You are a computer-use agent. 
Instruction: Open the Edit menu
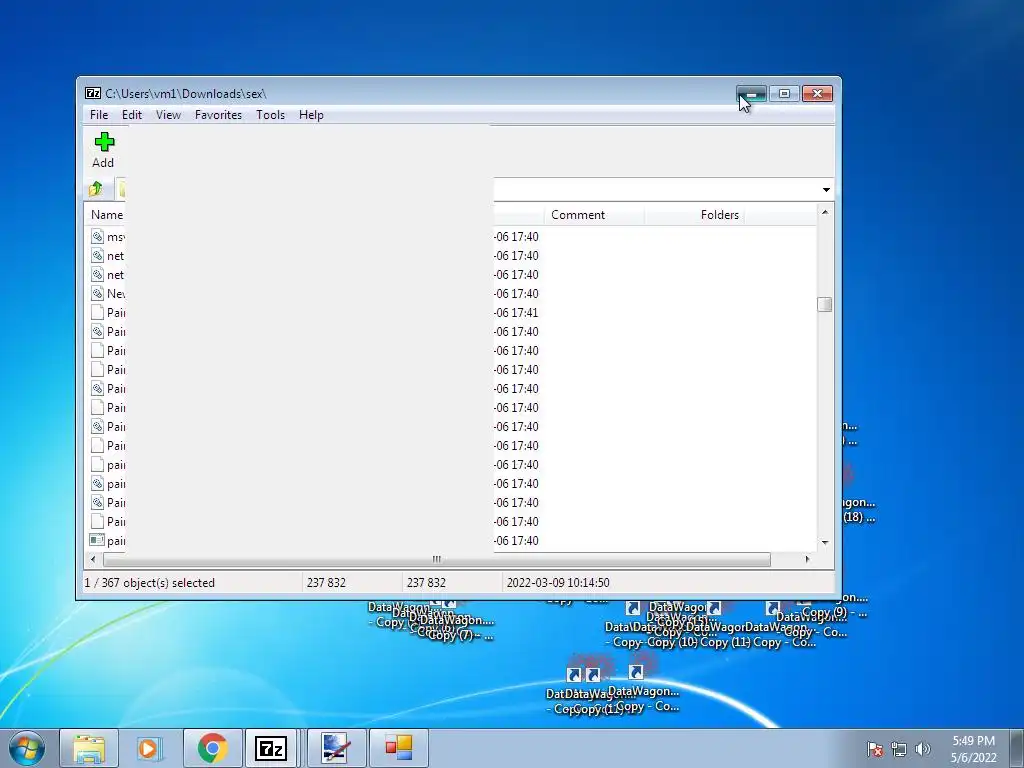click(x=131, y=115)
